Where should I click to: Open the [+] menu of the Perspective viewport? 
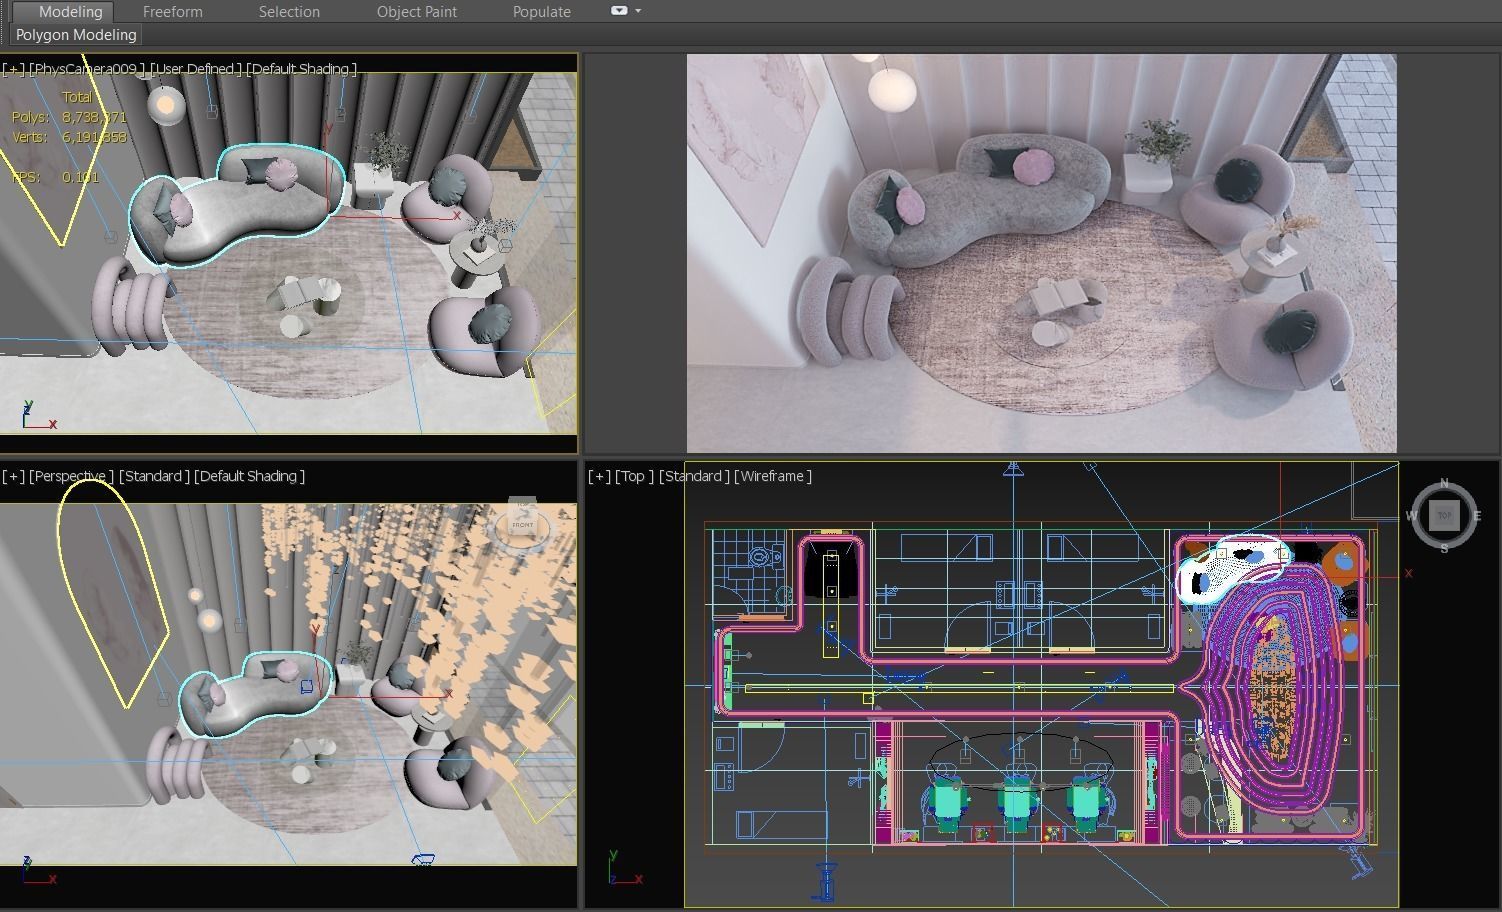[x=13, y=476]
